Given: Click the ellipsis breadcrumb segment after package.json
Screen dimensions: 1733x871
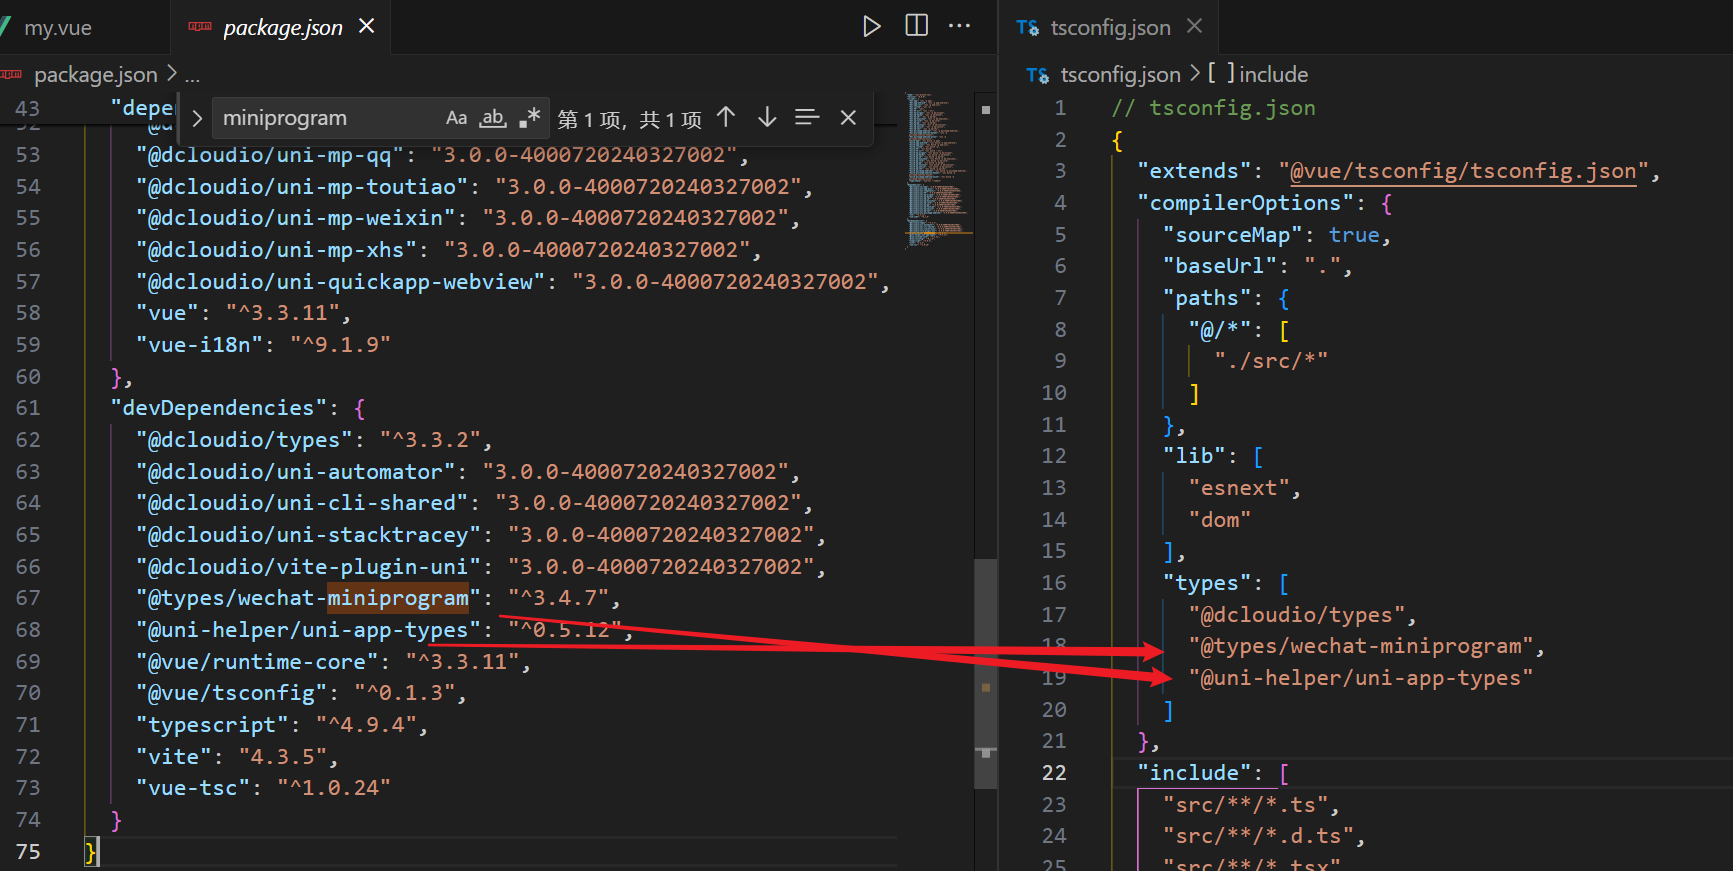Looking at the screenshot, I should pyautogui.click(x=192, y=75).
